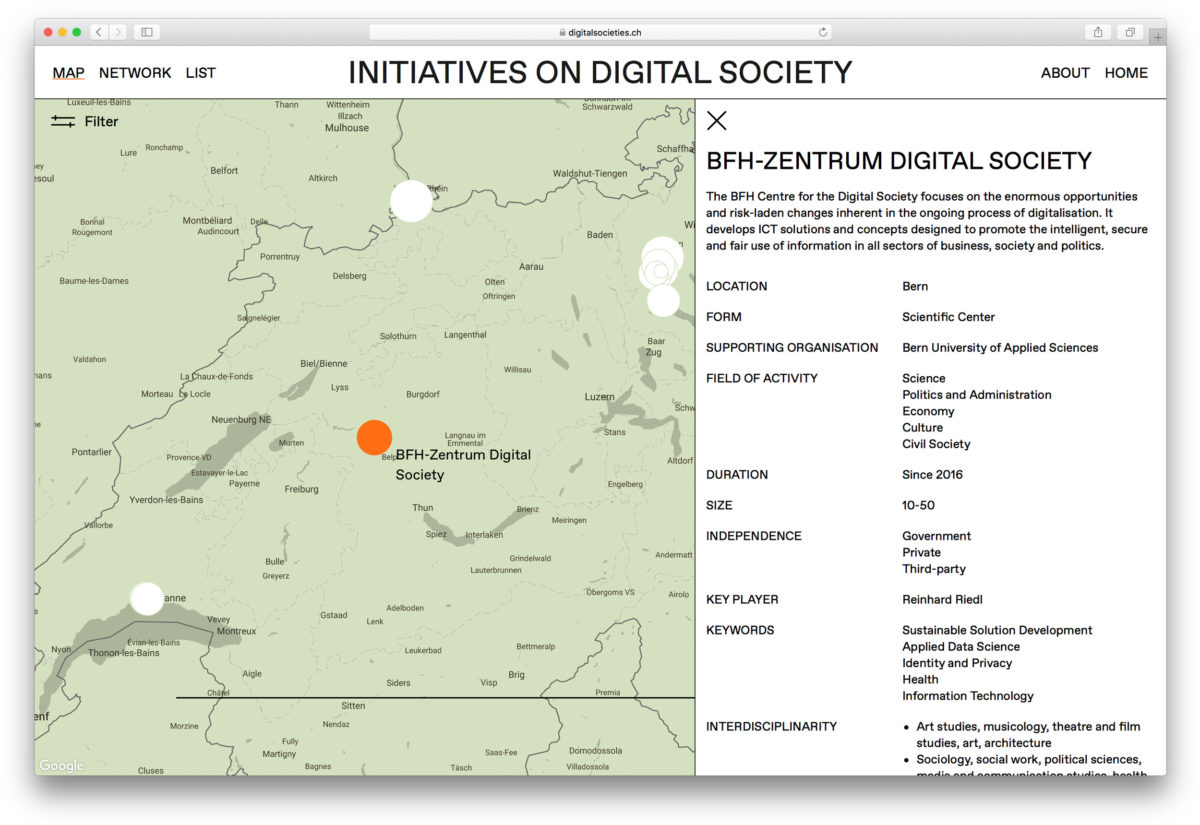The height and width of the screenshot is (825, 1200).
Task: Click the digitalsocieties.ch address bar
Action: coord(600,32)
